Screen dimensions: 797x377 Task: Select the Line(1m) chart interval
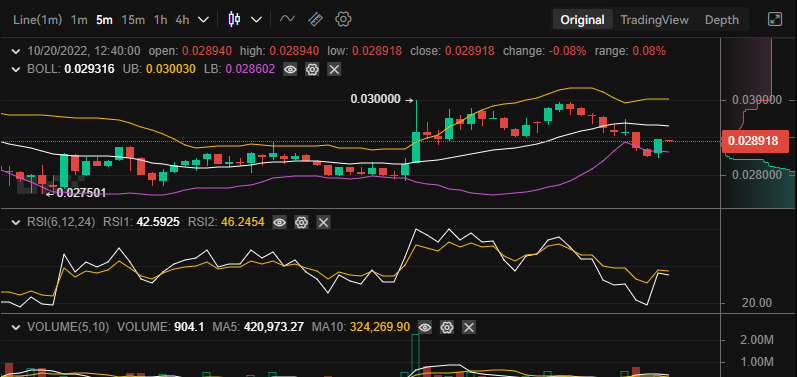[37, 20]
